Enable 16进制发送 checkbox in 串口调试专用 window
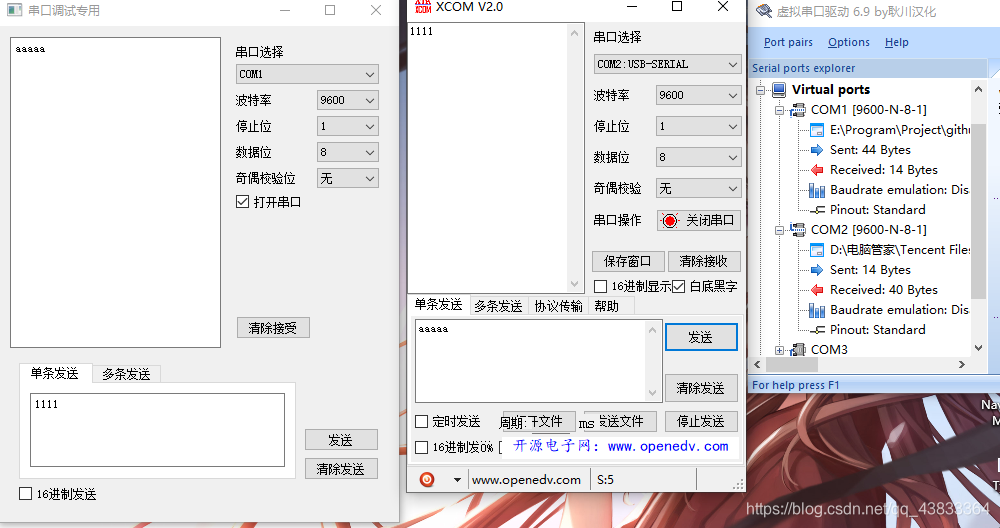This screenshot has width=1000, height=528. coord(26,494)
